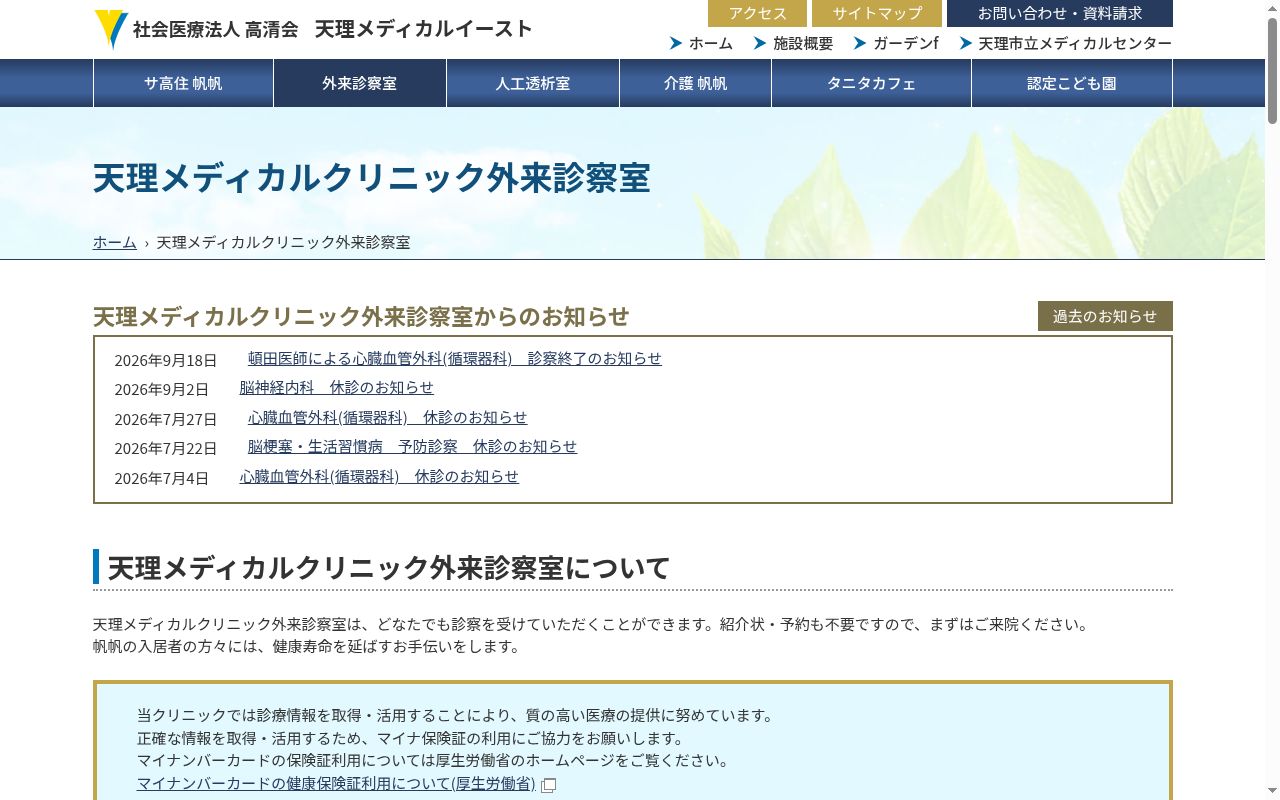
Task: Open 脳梗塞・生活習慣病 予防診察 休診 notice
Action: (413, 446)
